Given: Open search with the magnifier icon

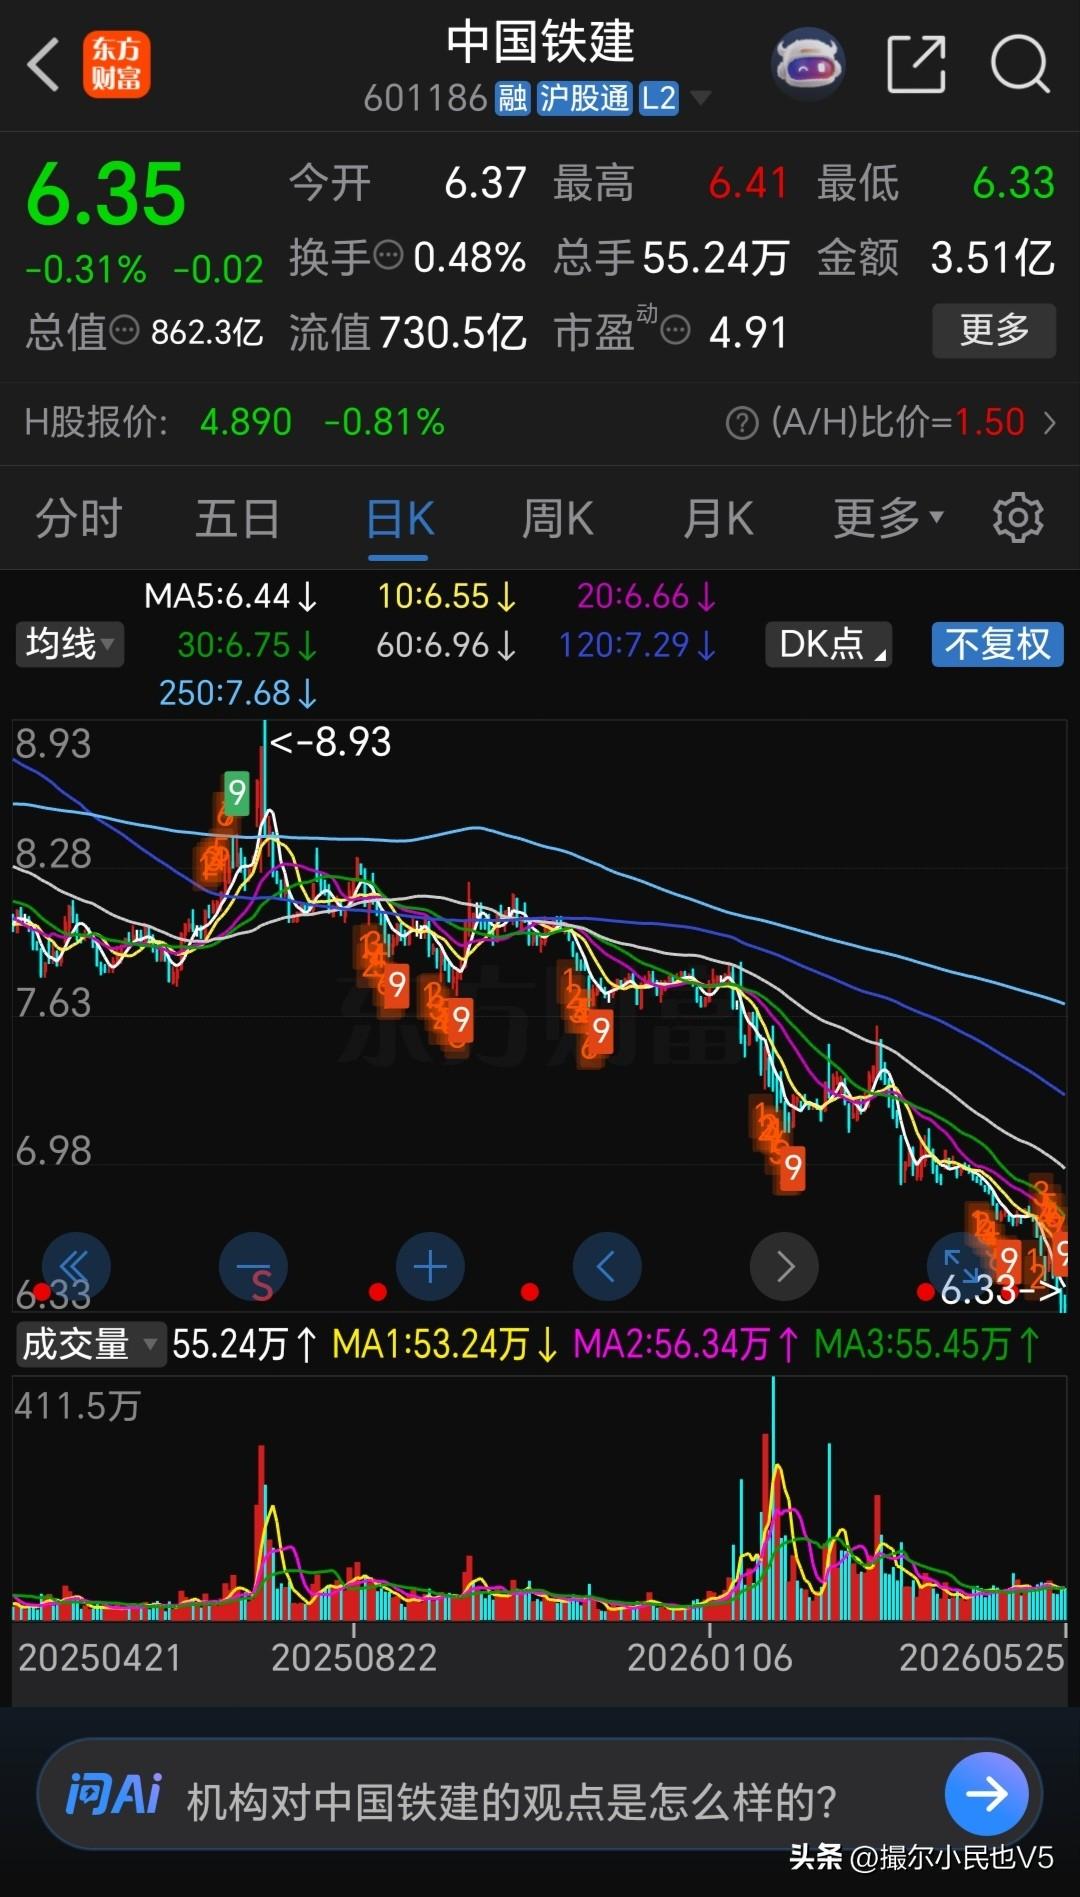Looking at the screenshot, I should pos(1020,65).
